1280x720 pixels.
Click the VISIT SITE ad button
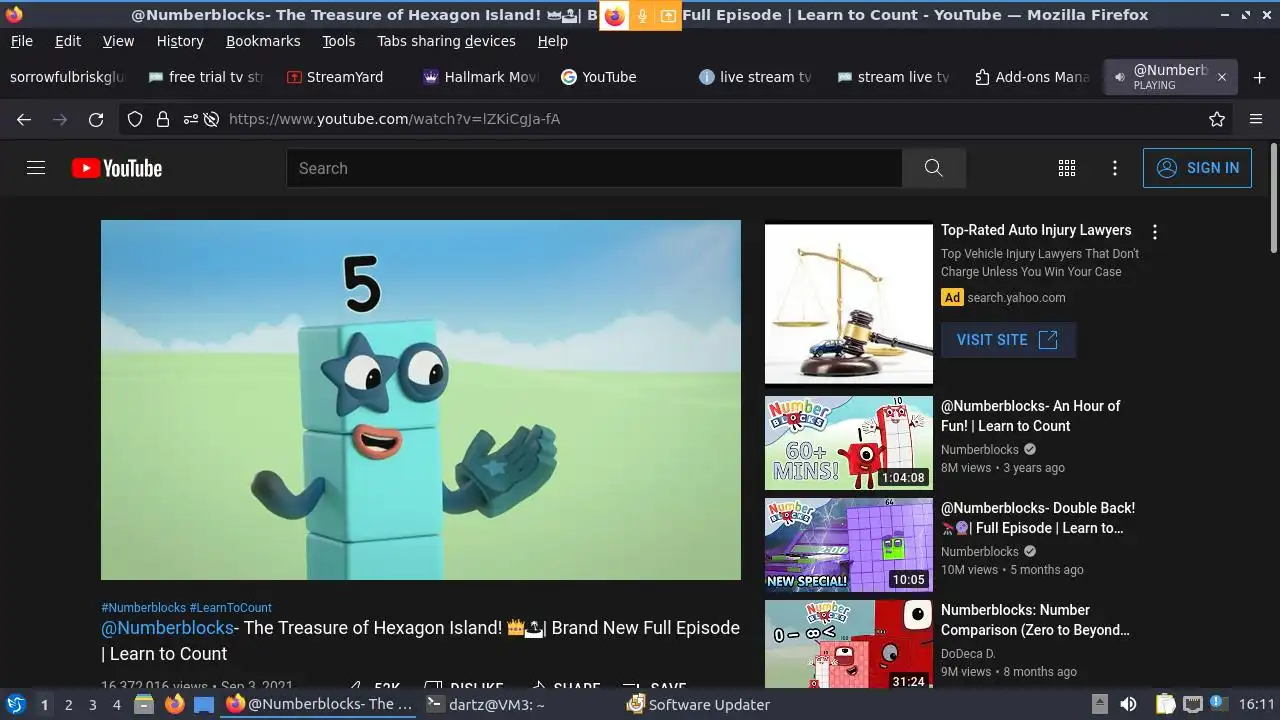(1008, 340)
